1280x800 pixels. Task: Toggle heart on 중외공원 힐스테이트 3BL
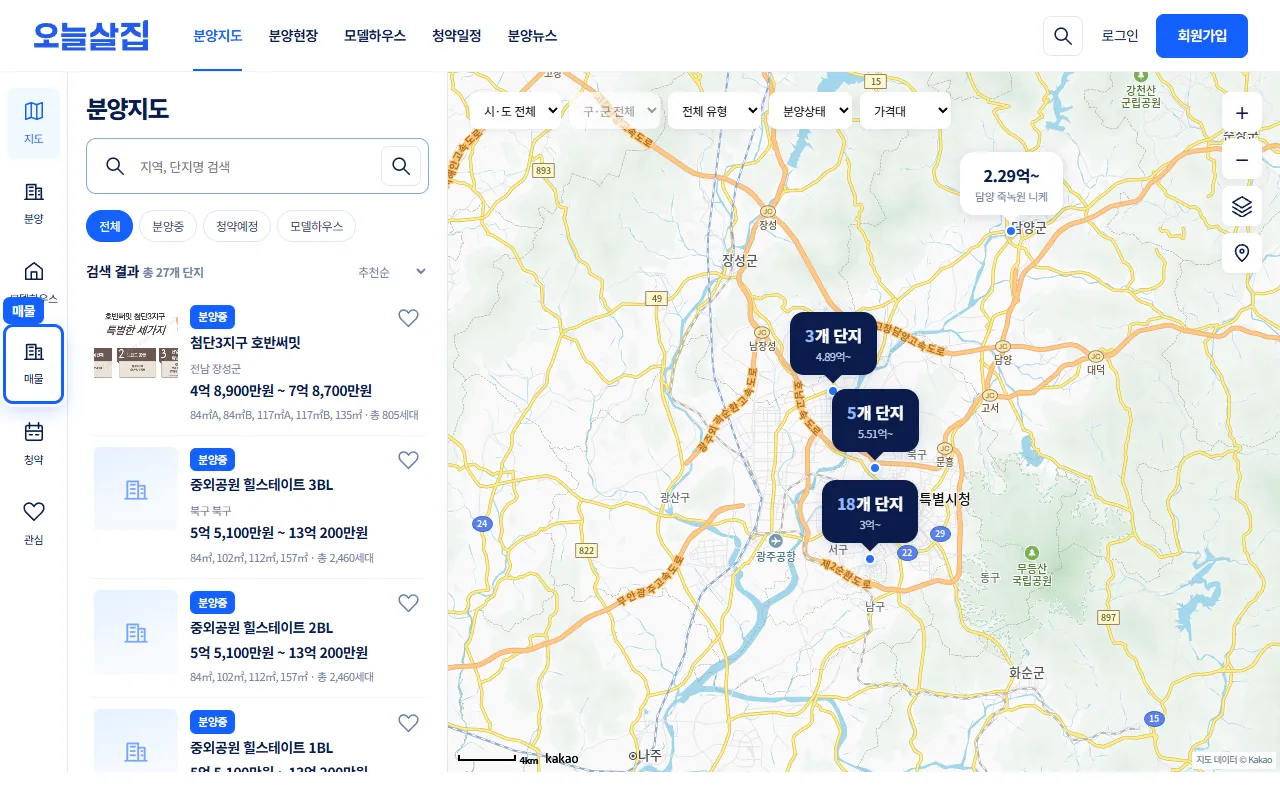tap(408, 460)
